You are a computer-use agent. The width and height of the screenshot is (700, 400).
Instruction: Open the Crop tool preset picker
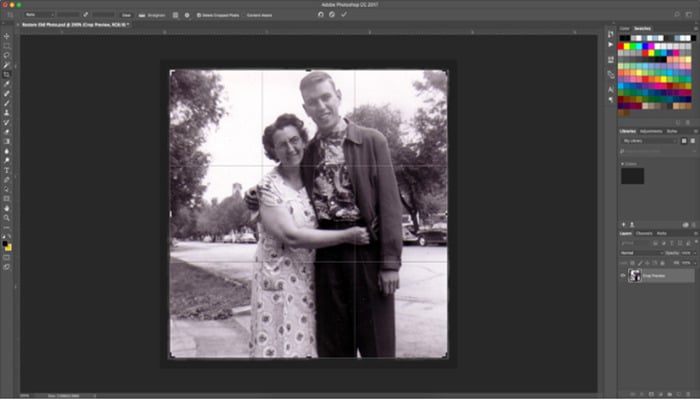point(11,15)
